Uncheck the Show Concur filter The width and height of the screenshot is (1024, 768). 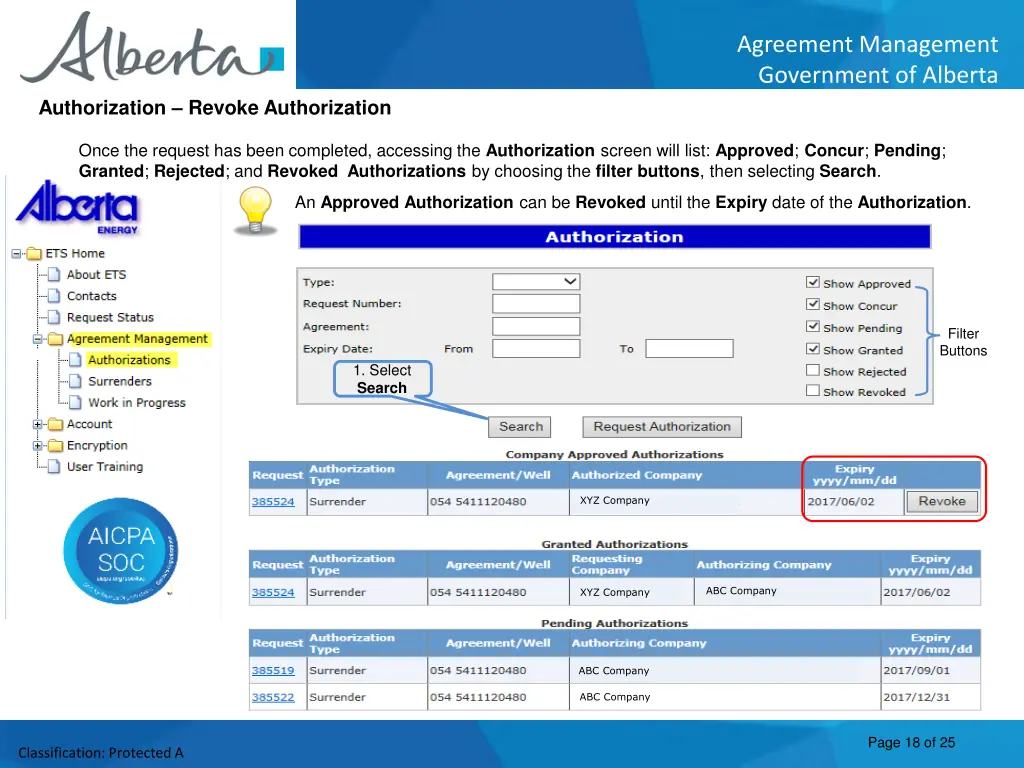[x=812, y=304]
